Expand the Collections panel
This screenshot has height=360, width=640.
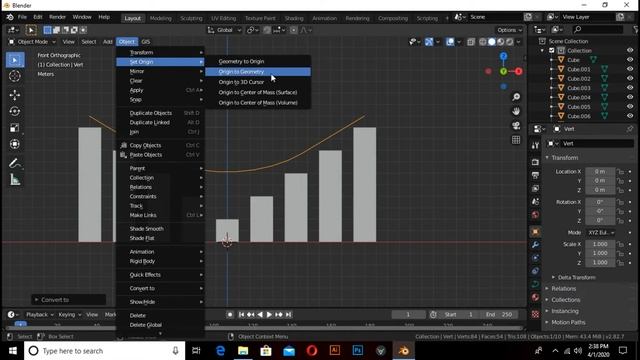[565, 300]
